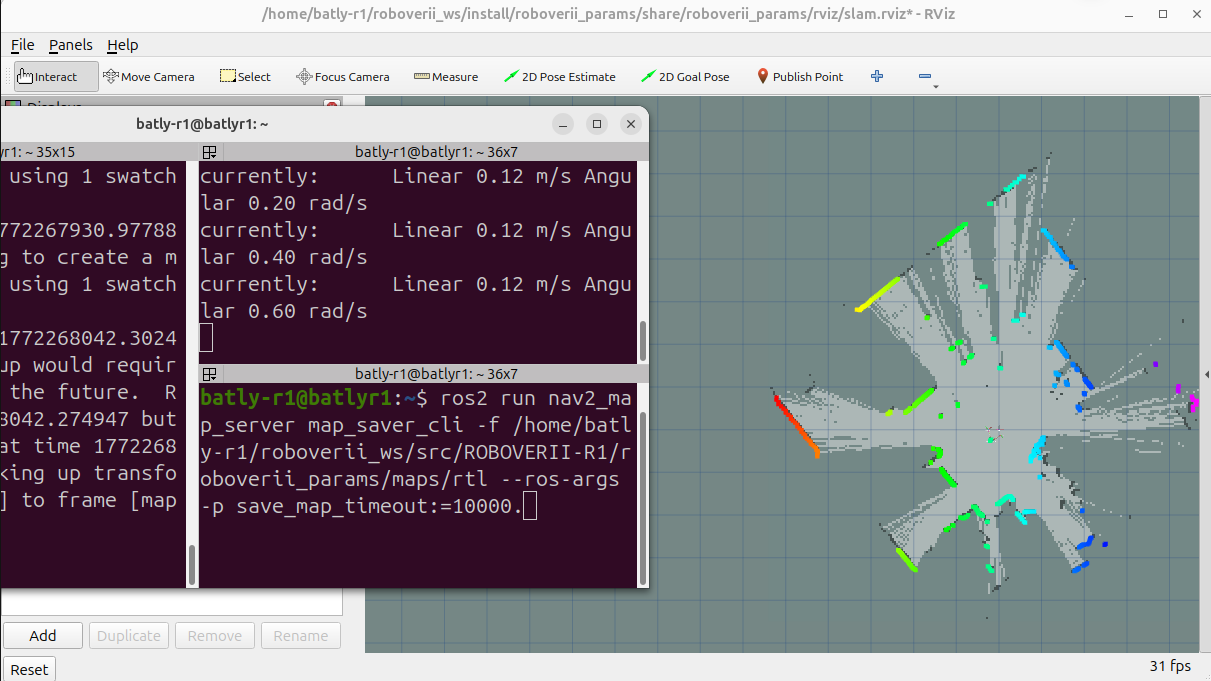Click the blue plus add-tool icon

[x=877, y=76]
